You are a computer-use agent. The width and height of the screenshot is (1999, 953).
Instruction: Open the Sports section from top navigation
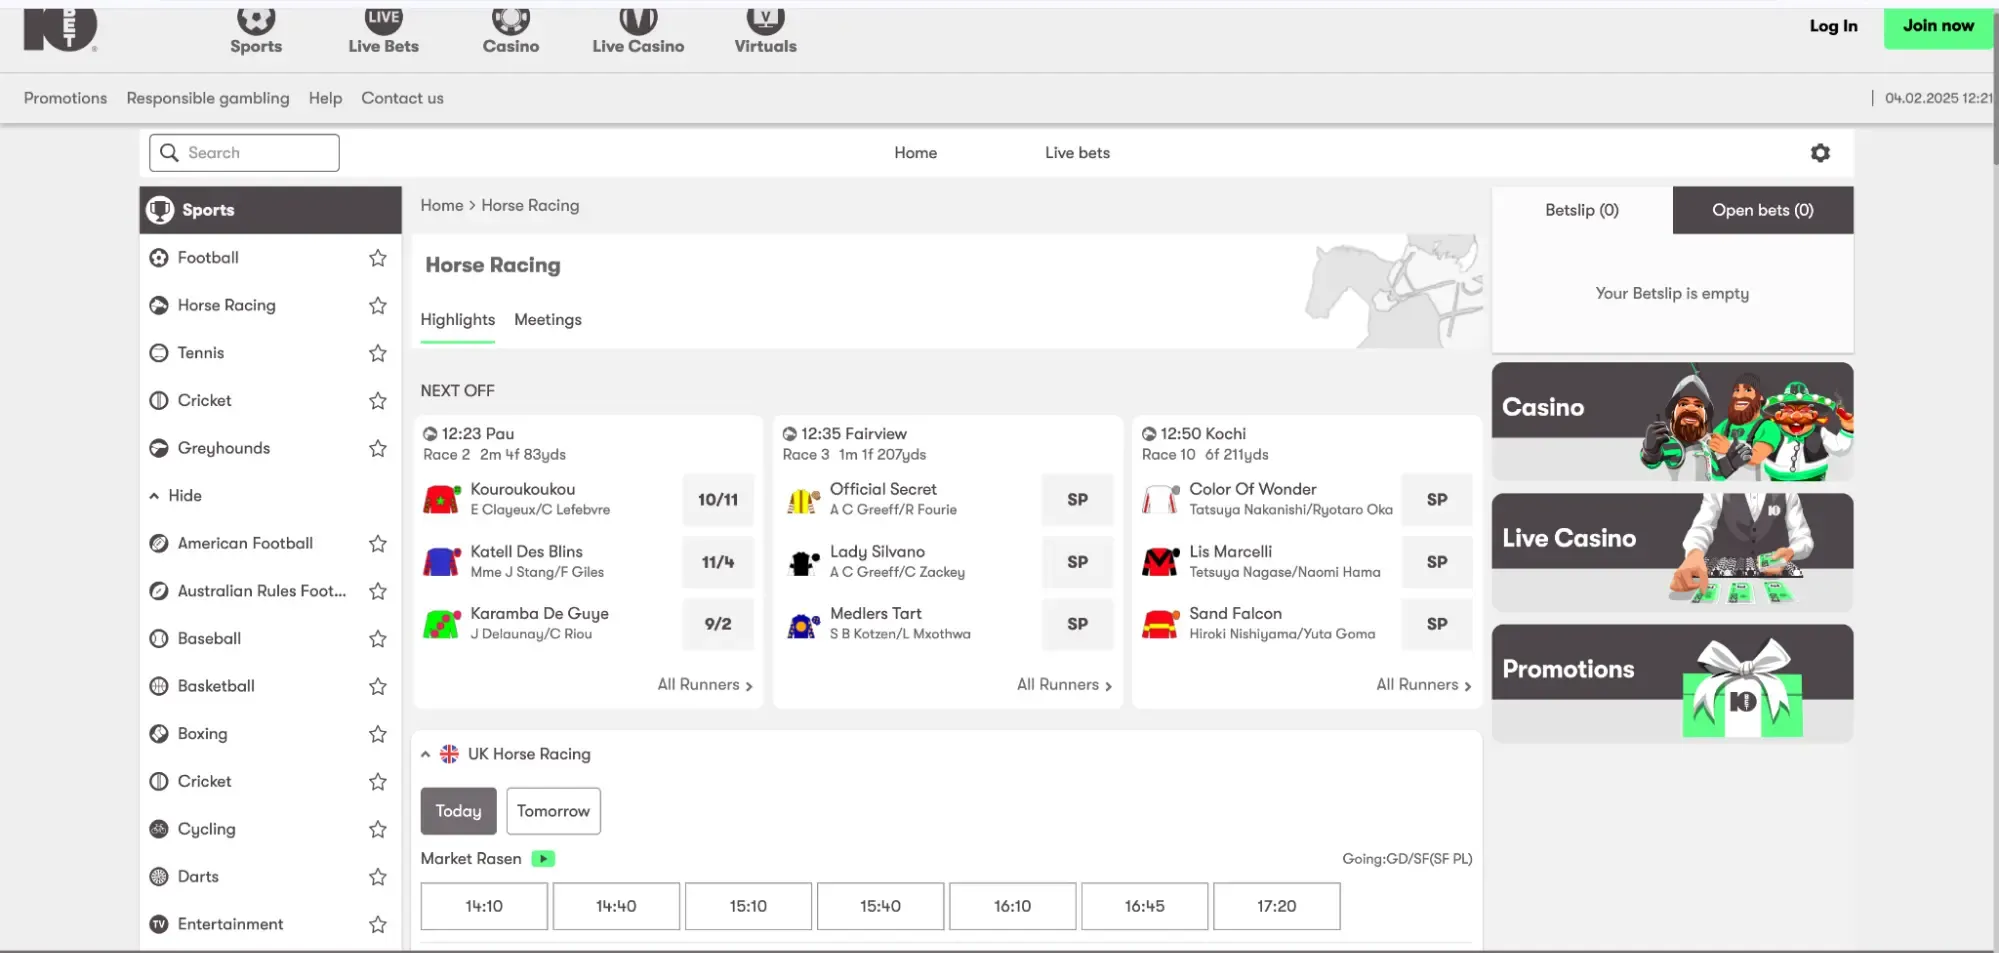[x=256, y=30]
